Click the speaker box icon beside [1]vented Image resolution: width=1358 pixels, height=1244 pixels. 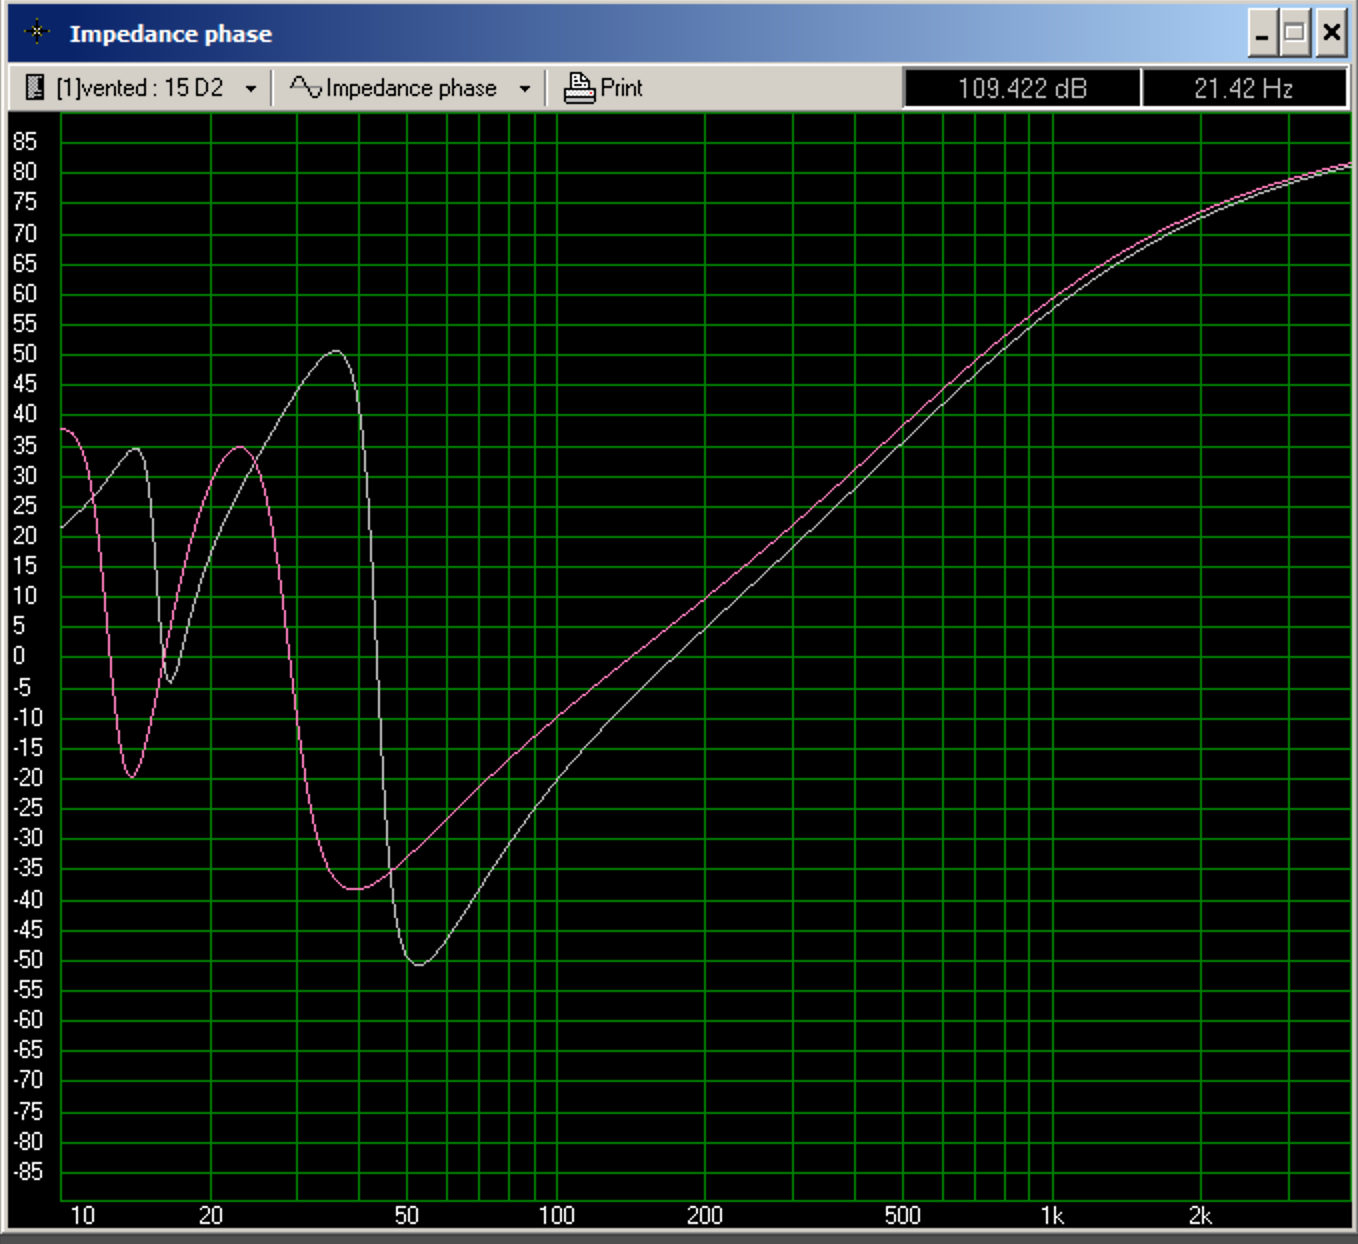tap(35, 88)
